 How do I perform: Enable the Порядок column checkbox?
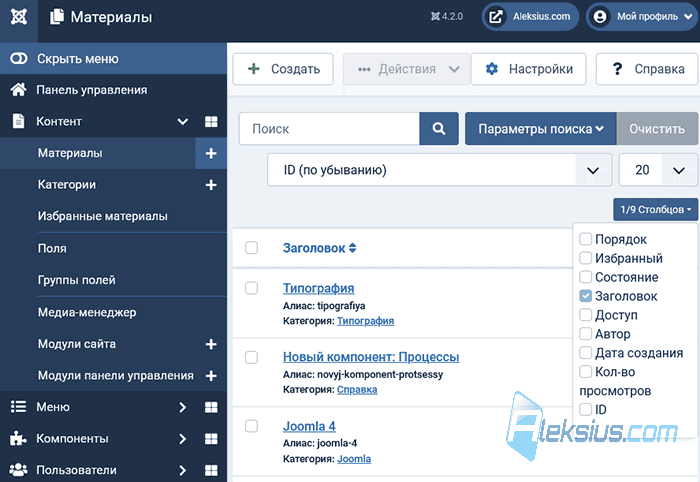pos(585,239)
